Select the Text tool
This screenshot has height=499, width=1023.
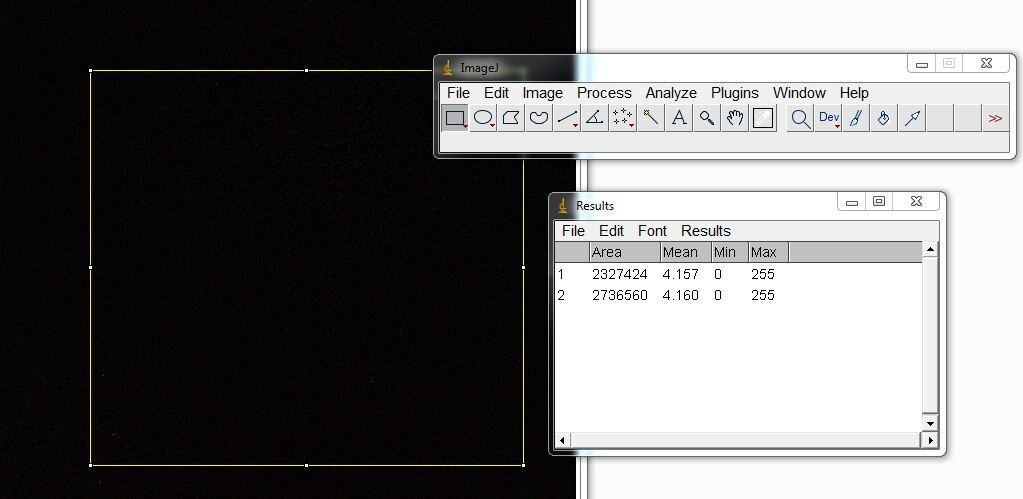pos(679,118)
